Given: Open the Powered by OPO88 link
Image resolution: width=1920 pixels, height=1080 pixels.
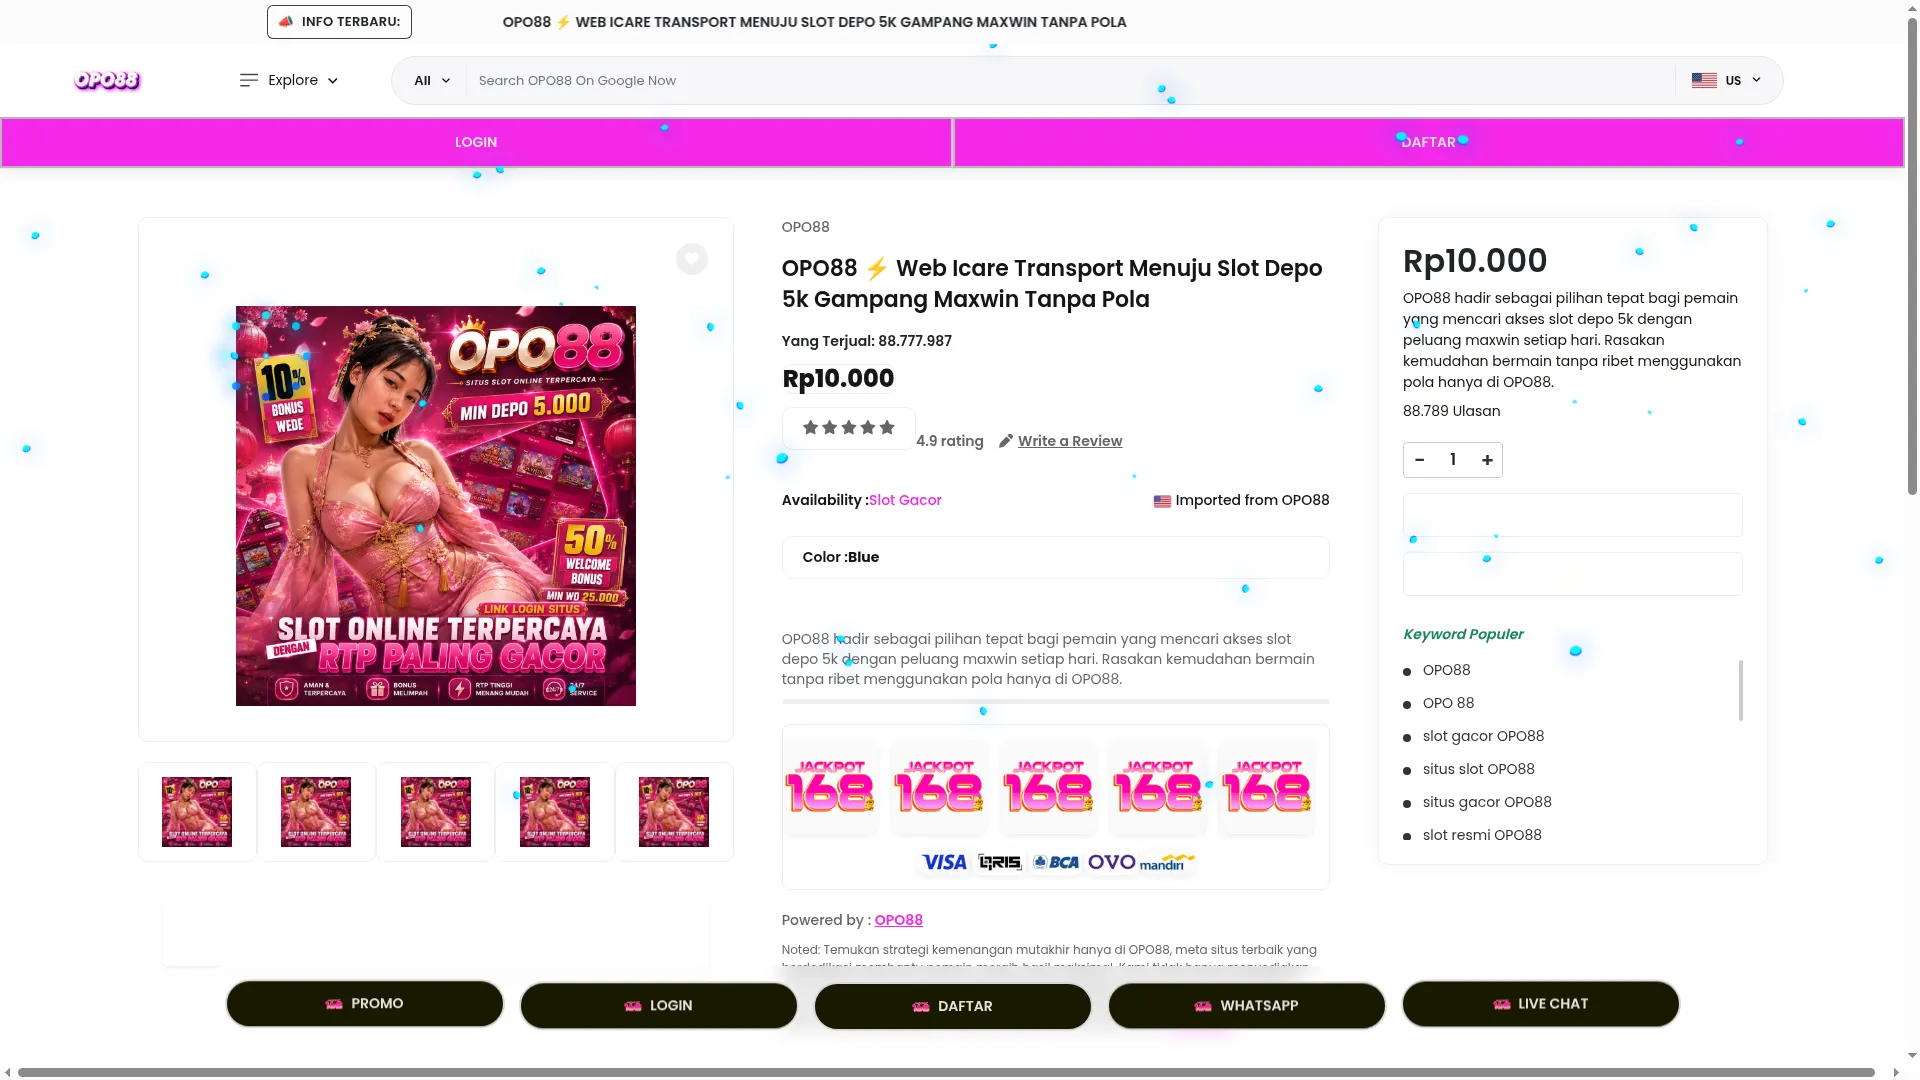Looking at the screenshot, I should [x=899, y=920].
